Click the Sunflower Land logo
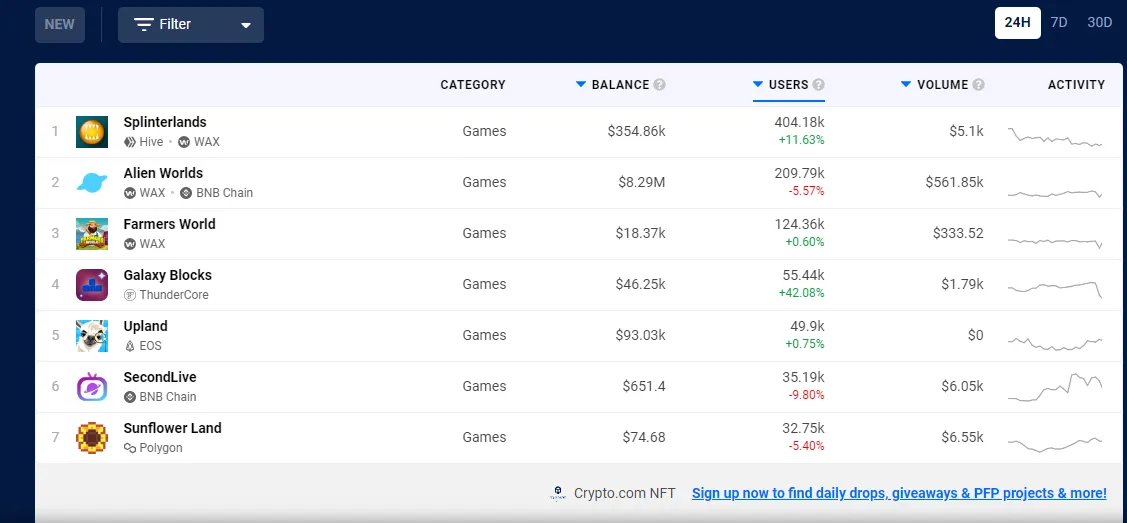 [x=92, y=438]
